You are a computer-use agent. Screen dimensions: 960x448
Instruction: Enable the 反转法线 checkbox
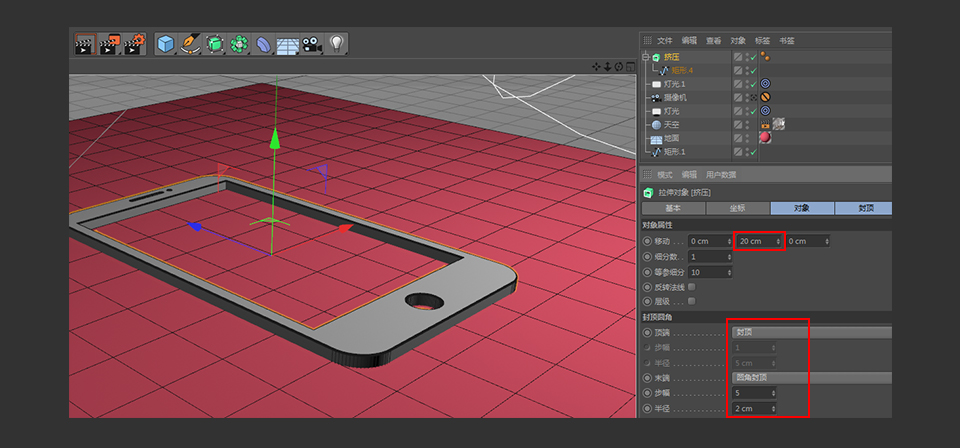click(x=692, y=287)
